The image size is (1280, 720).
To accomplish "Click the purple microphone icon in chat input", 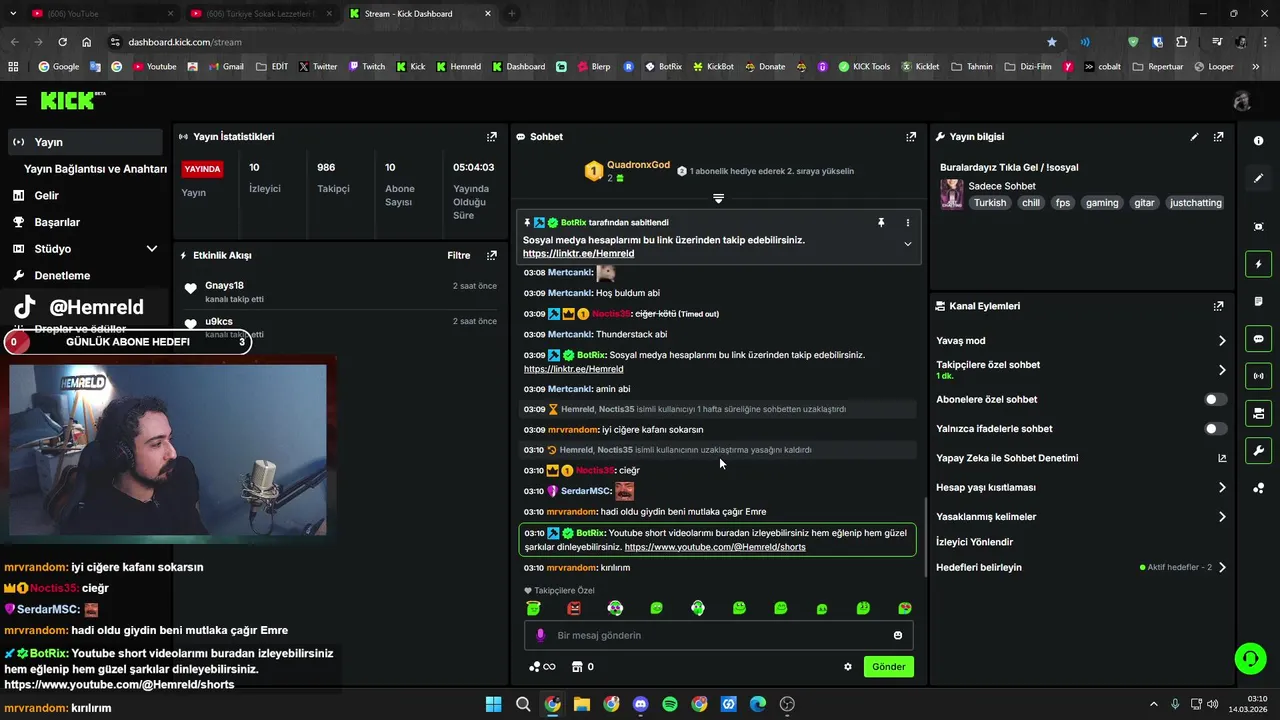I will [541, 636].
